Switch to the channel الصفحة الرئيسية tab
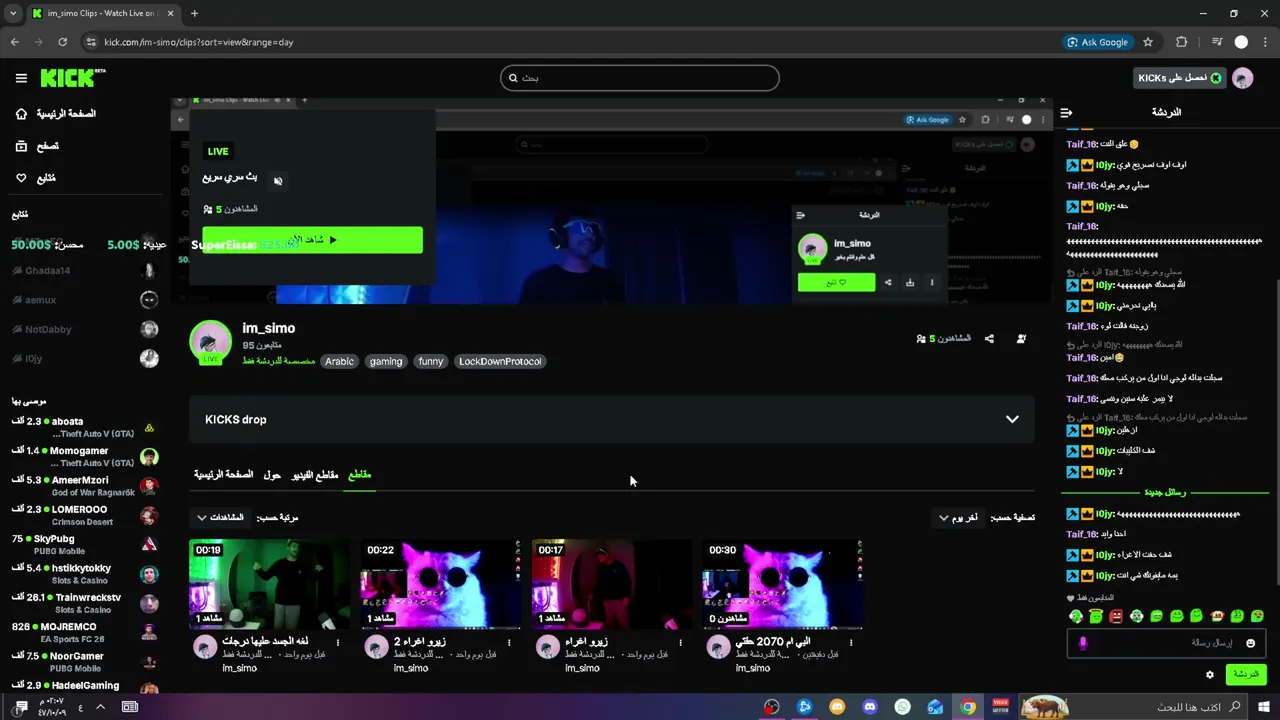The width and height of the screenshot is (1280, 720). point(223,475)
